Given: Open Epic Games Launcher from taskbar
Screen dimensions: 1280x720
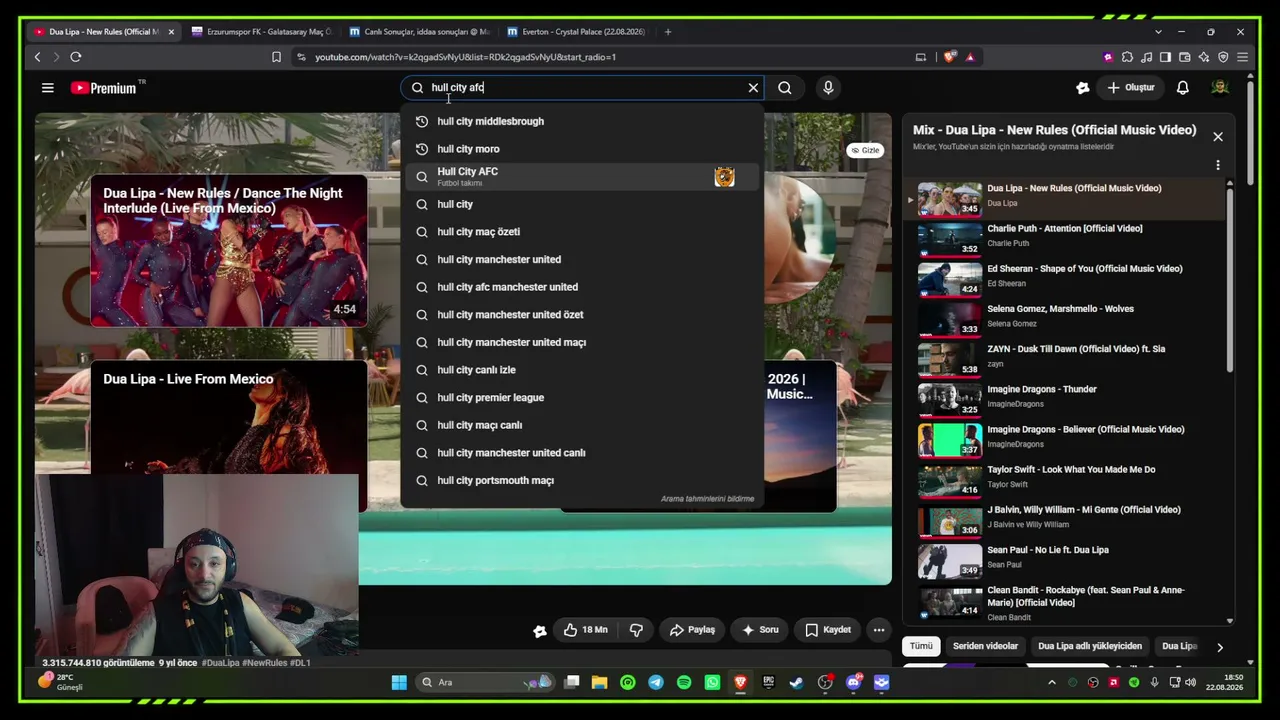Looking at the screenshot, I should pyautogui.click(x=768, y=682).
